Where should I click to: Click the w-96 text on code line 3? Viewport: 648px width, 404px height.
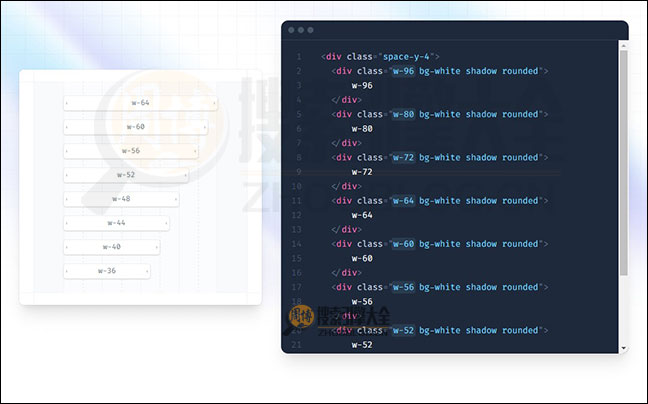click(362, 86)
